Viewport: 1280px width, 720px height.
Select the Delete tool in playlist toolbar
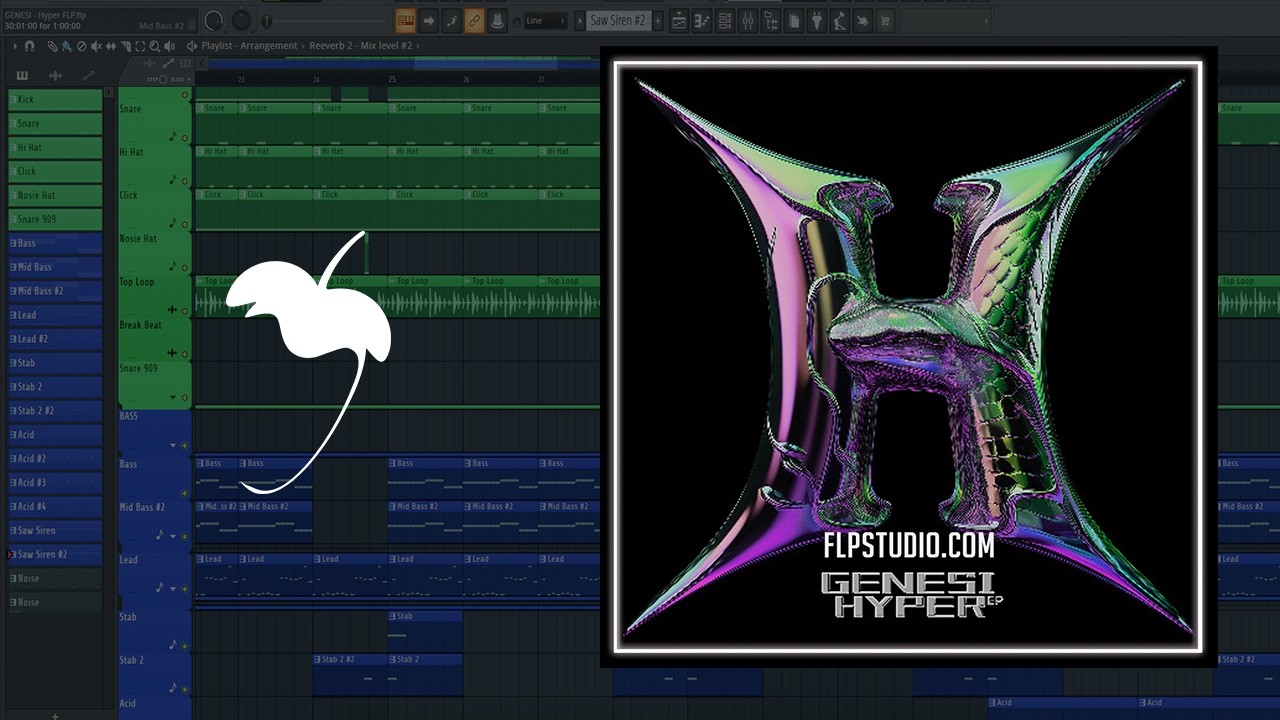point(82,46)
